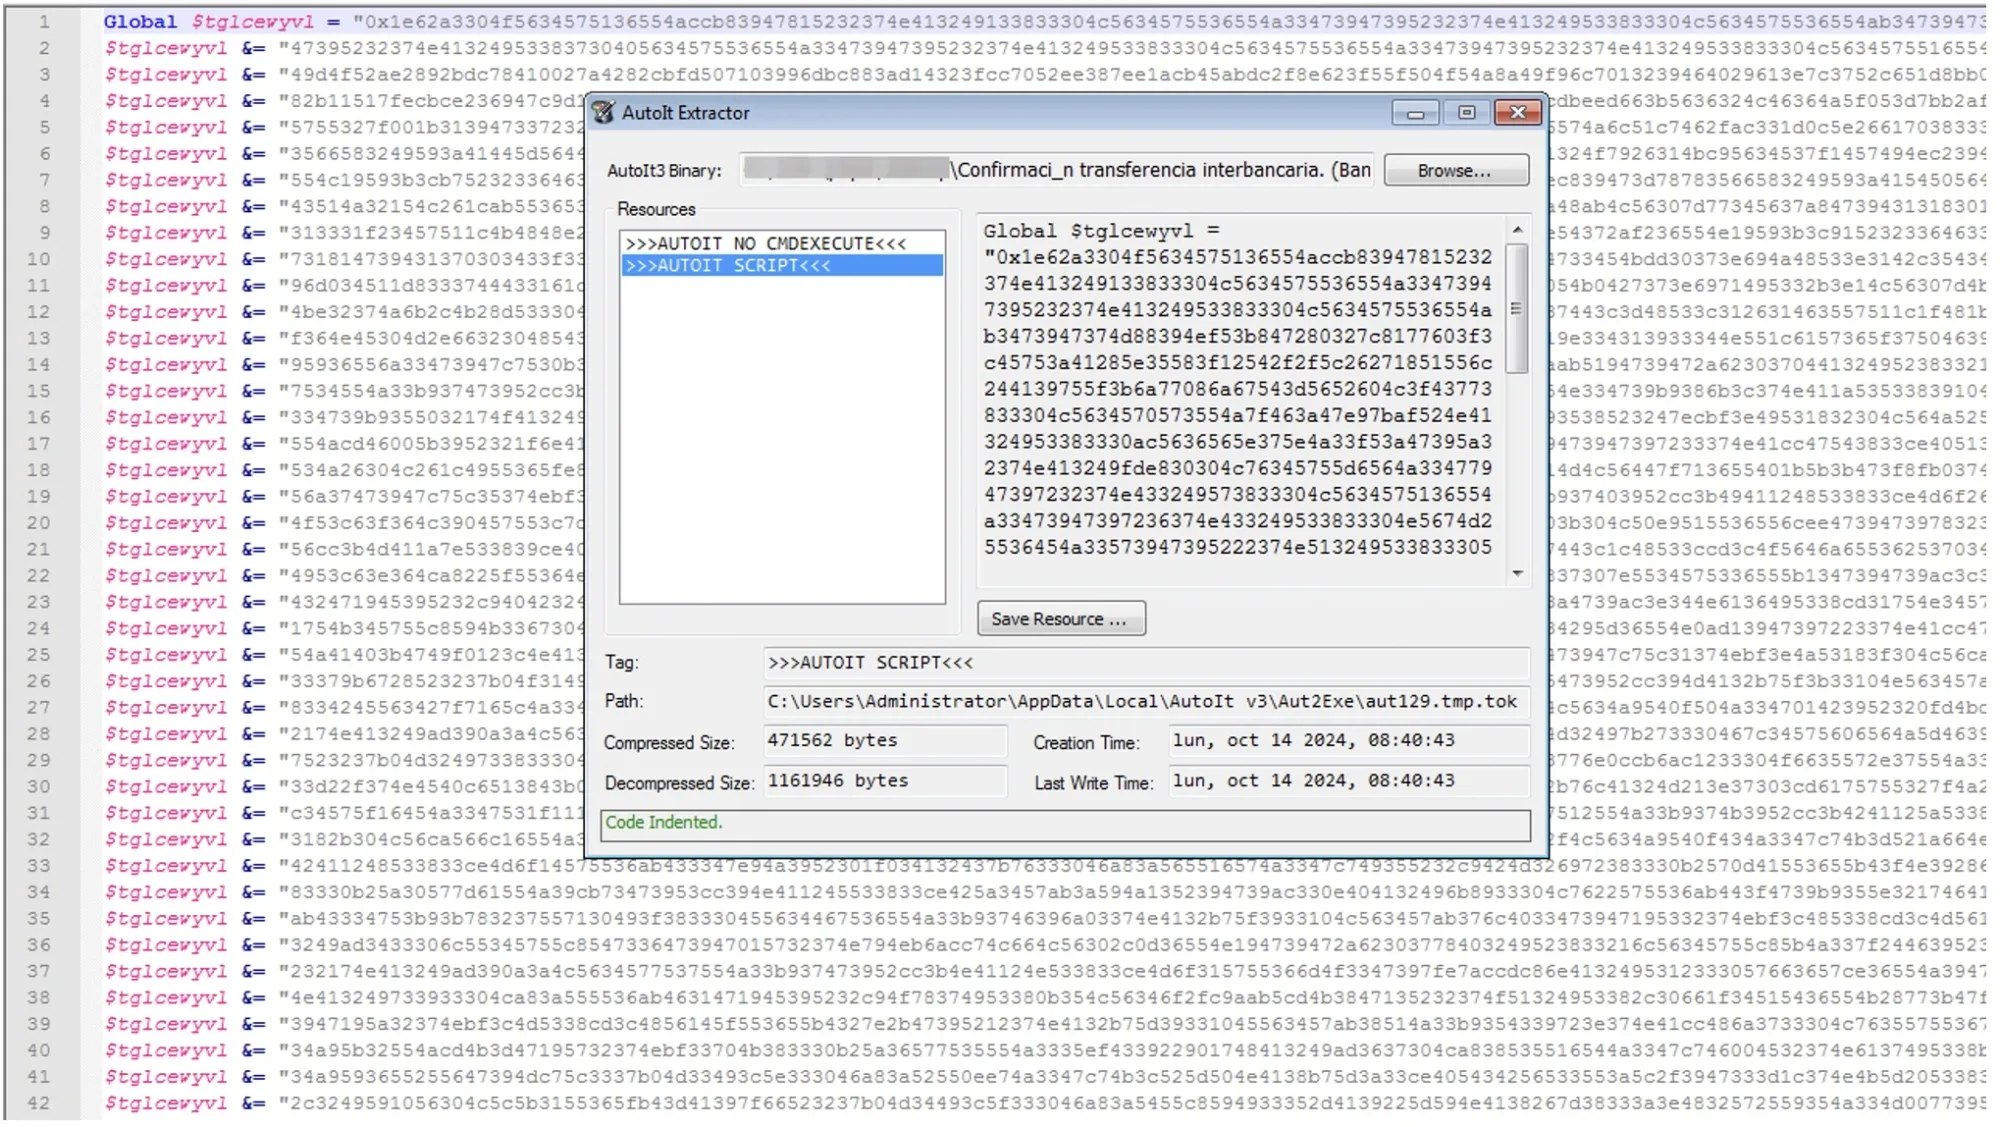The height and width of the screenshot is (1127, 2000).
Task: Click line number 42 in editor
Action: click(x=38, y=1104)
